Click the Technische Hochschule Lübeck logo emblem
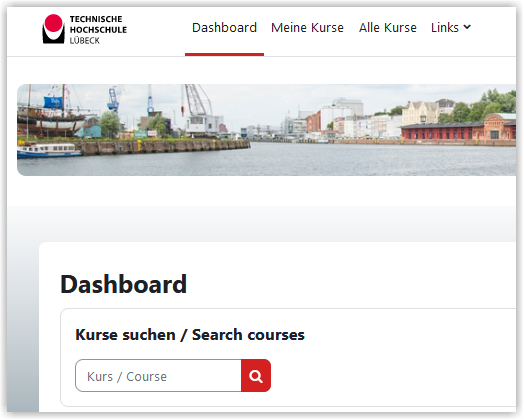 [x=53, y=29]
